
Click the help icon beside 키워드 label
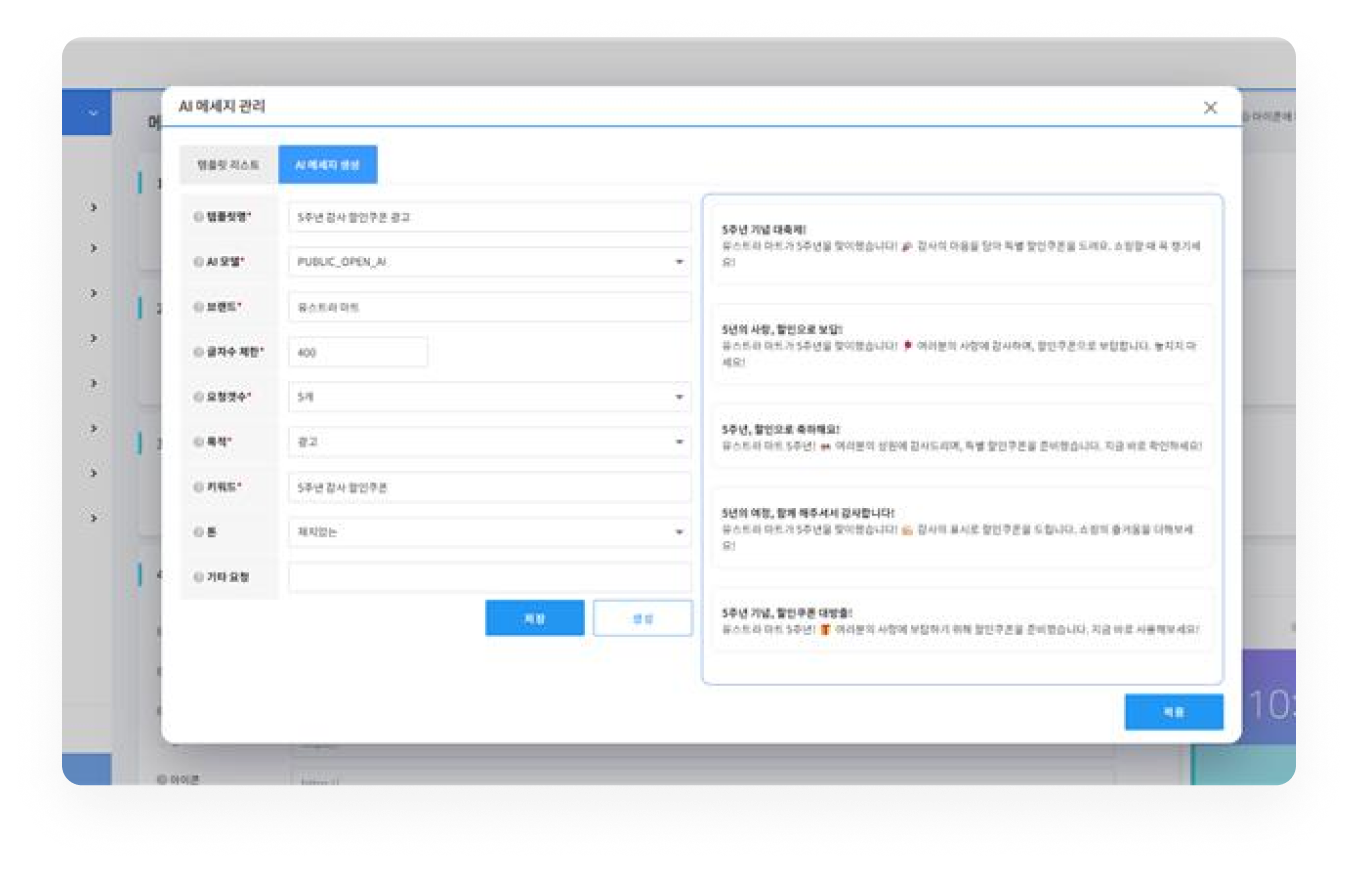[198, 487]
